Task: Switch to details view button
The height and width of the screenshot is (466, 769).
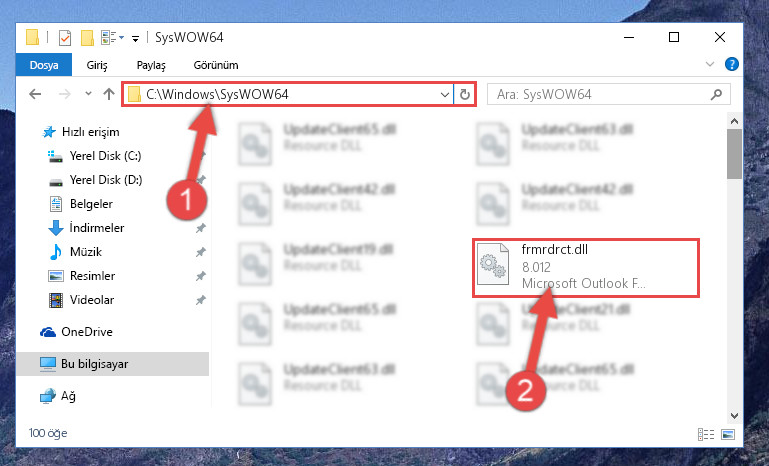Action: click(706, 434)
